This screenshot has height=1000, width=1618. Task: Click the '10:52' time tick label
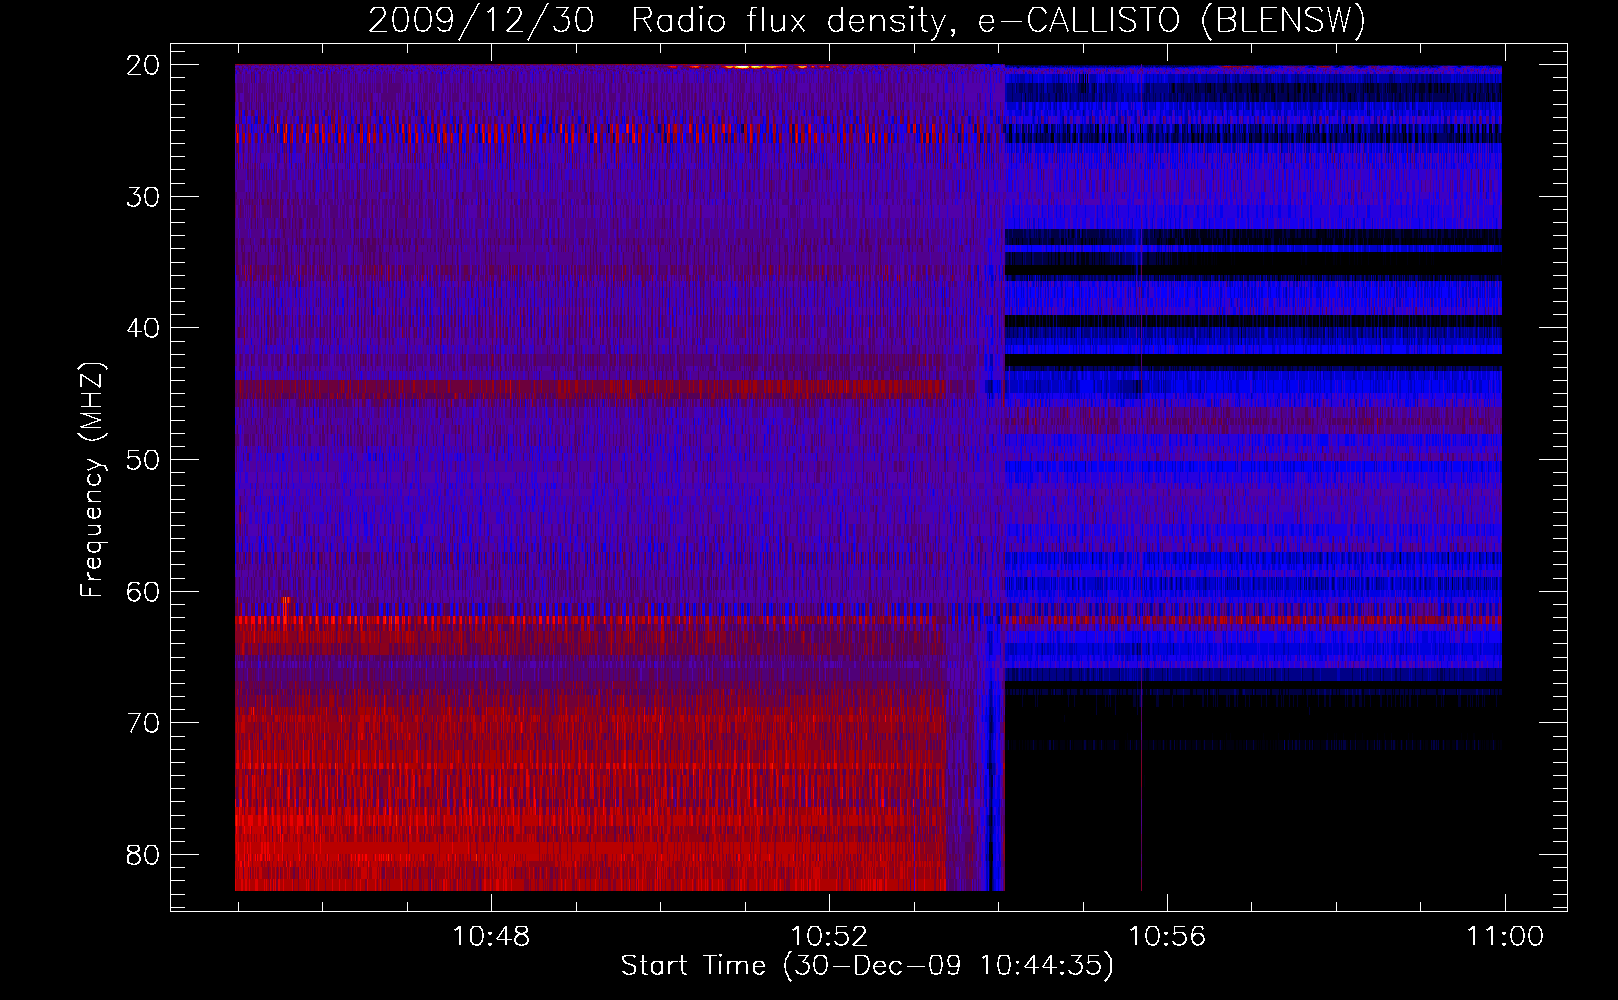tap(829, 937)
